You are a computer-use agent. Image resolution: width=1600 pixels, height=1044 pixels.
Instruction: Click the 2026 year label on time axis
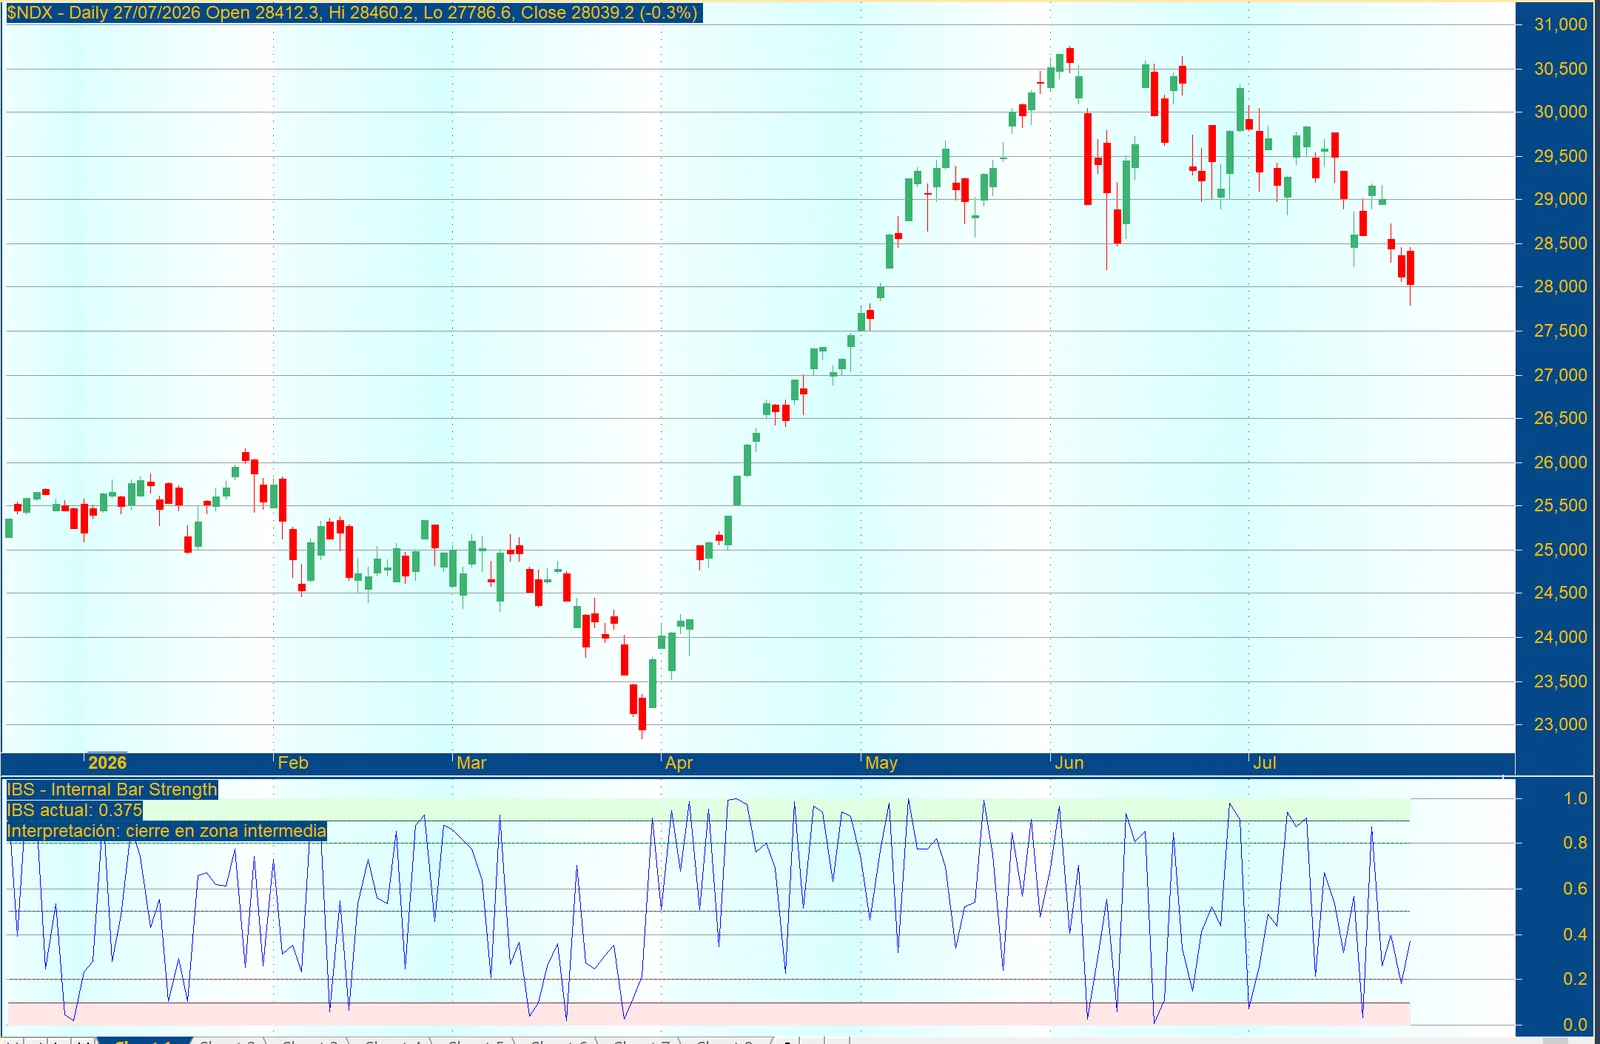(x=107, y=762)
